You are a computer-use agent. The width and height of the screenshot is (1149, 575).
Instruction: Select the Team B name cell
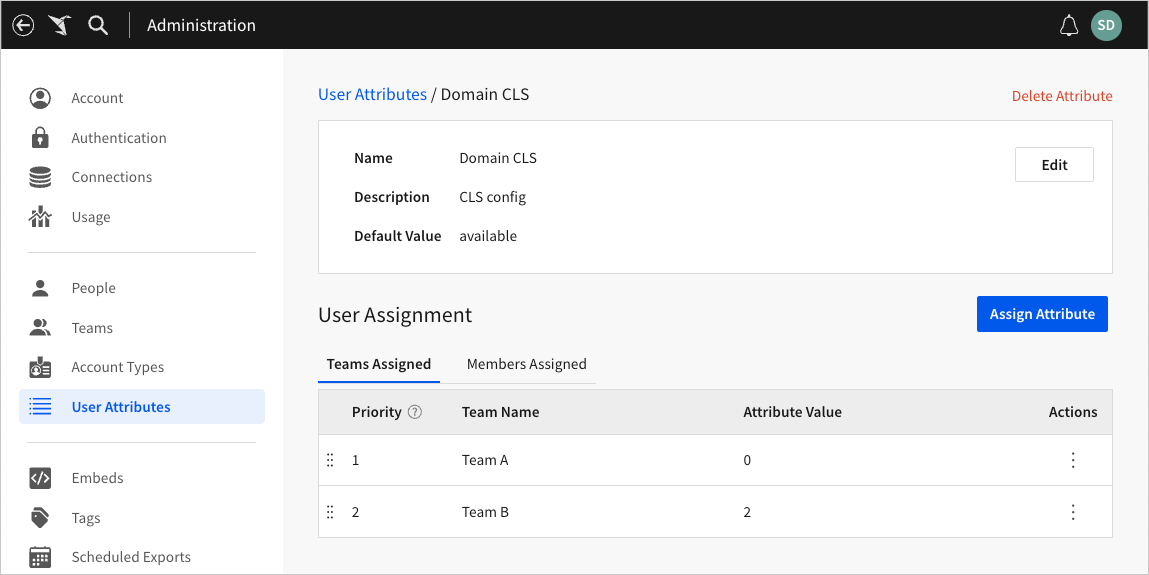(x=485, y=512)
